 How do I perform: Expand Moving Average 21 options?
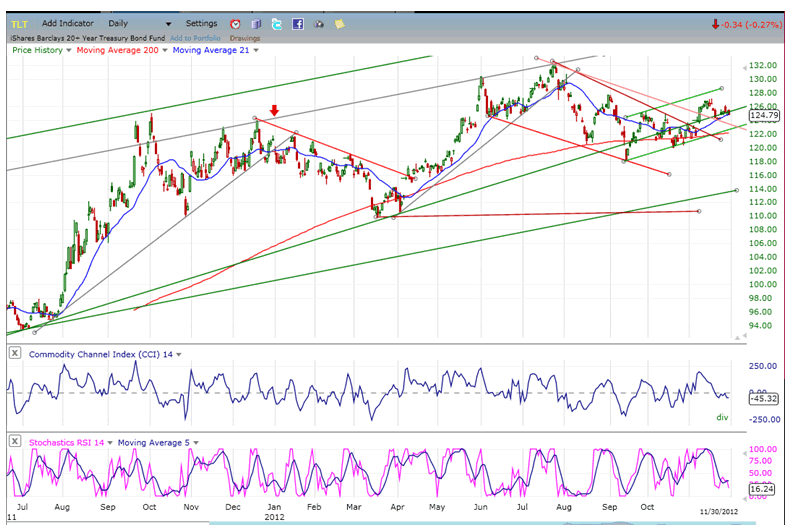[256, 50]
